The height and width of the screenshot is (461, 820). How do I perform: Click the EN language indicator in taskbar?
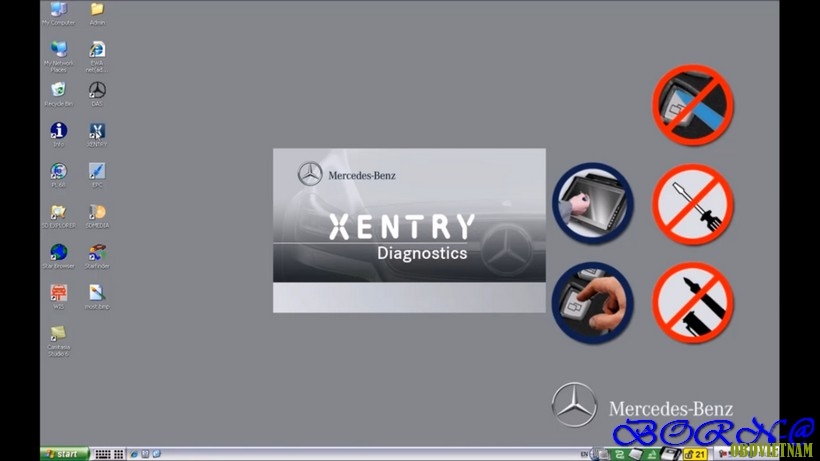point(584,454)
